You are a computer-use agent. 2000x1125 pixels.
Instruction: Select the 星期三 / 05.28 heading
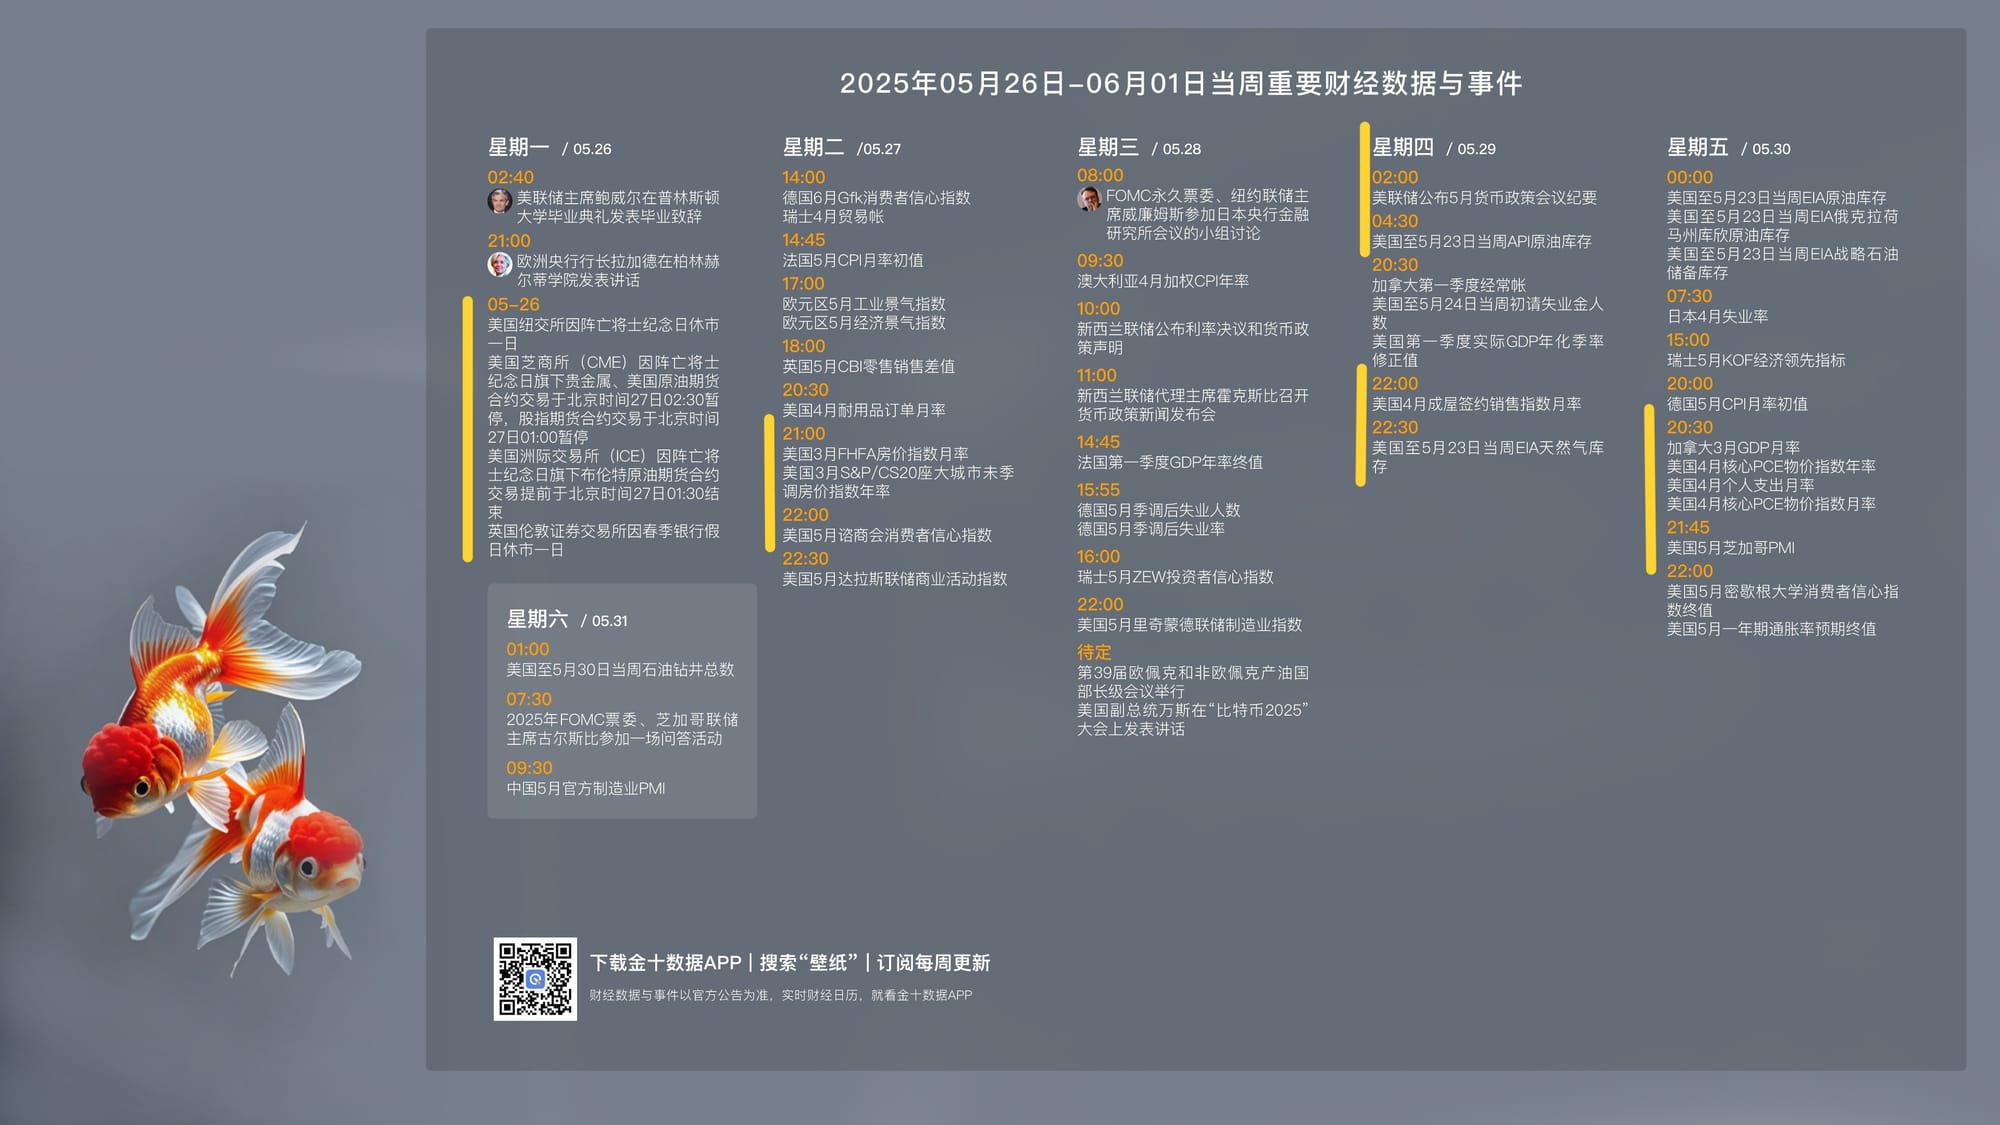pyautogui.click(x=1139, y=148)
